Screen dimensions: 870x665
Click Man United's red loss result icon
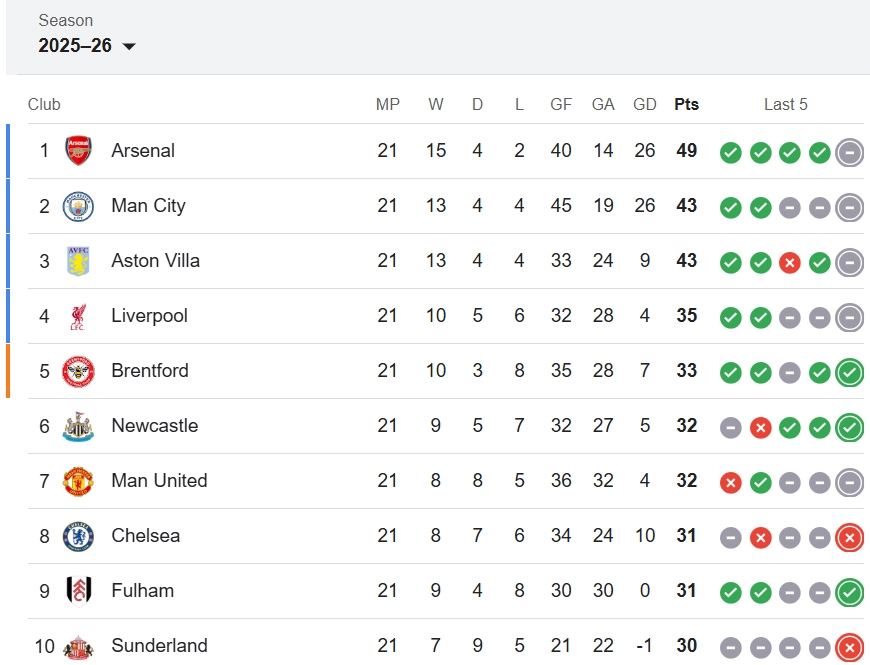[731, 482]
